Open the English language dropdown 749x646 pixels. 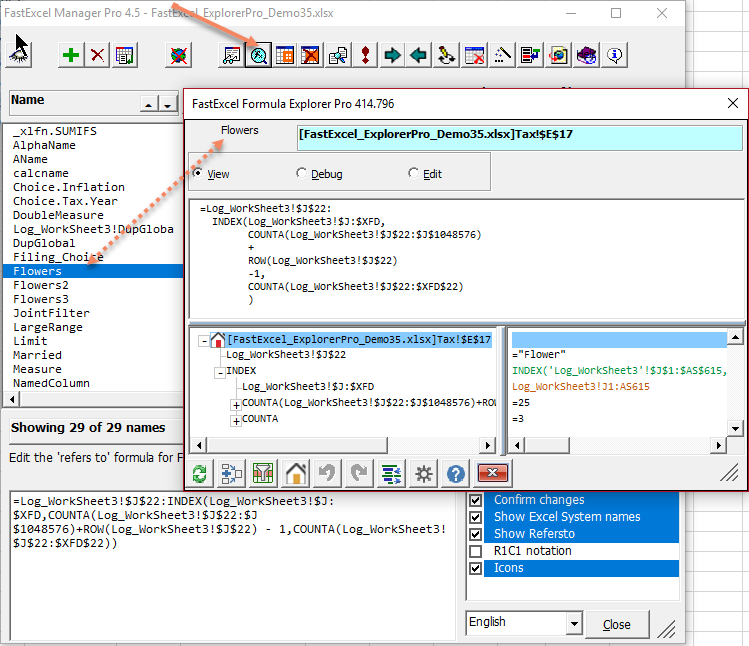pos(574,623)
